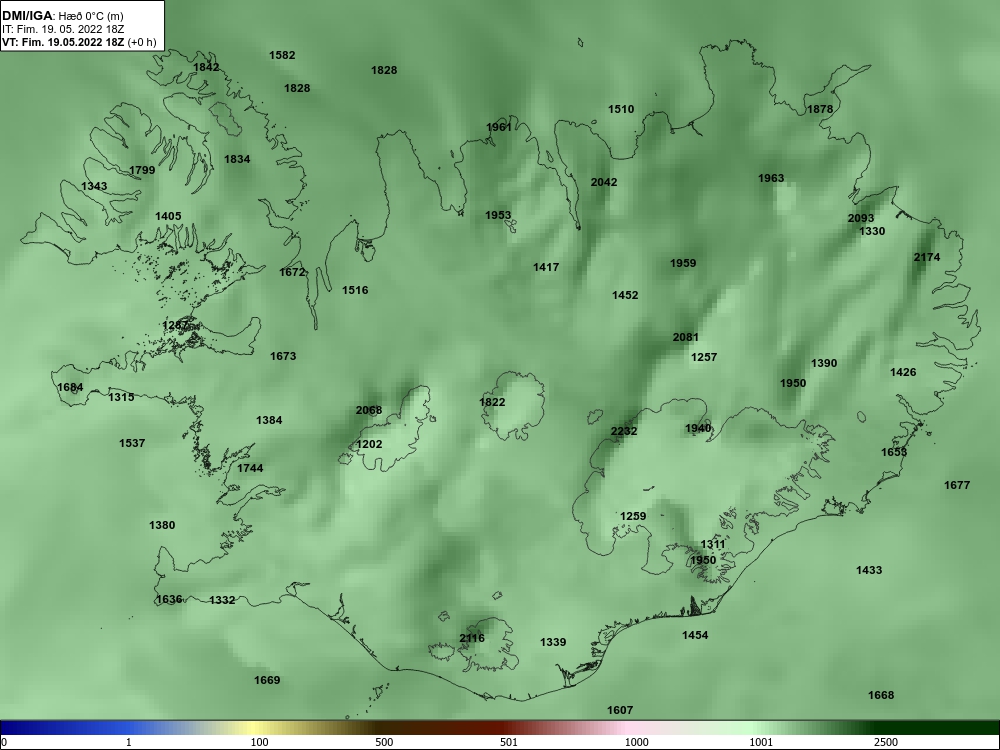Click the map value 1417
The width and height of the screenshot is (1000, 750).
tap(546, 268)
